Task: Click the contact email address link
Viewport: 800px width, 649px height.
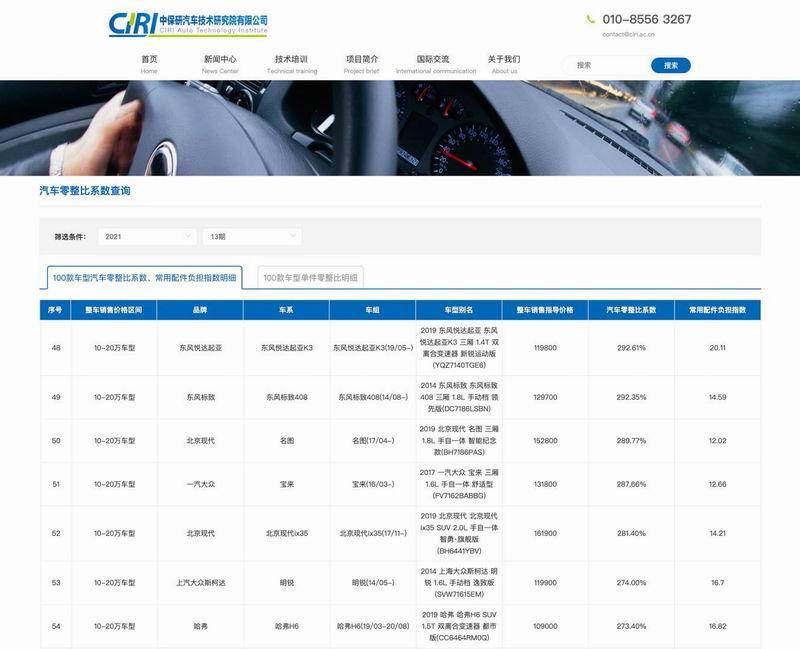Action: 628,35
